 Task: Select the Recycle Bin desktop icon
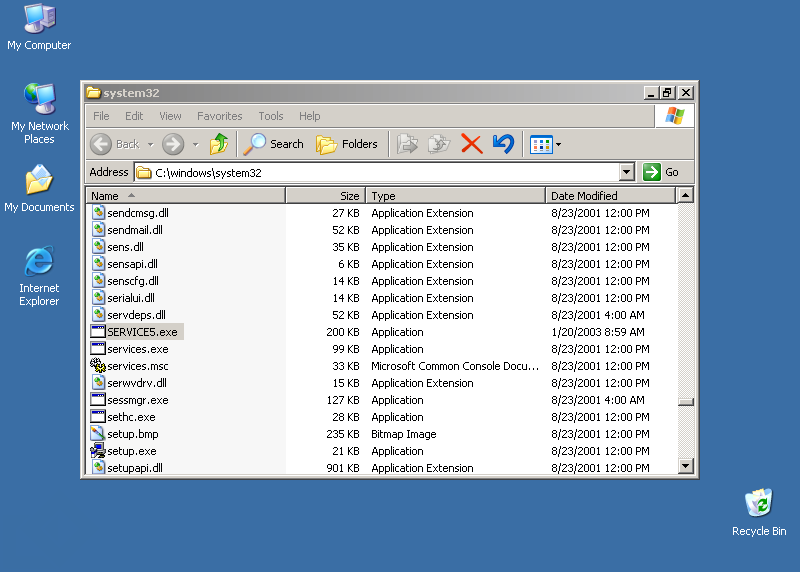point(759,503)
